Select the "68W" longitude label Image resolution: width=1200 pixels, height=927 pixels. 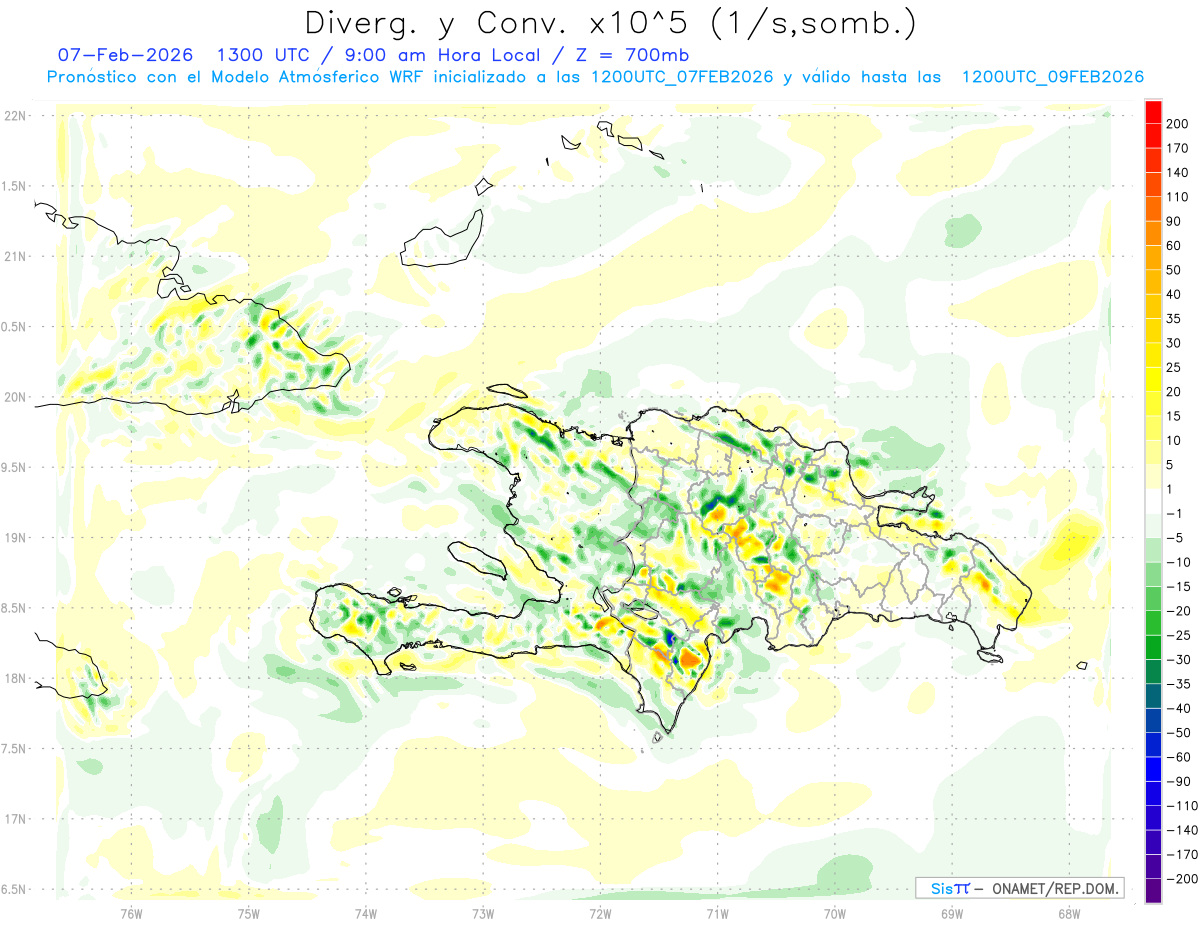1068,912
